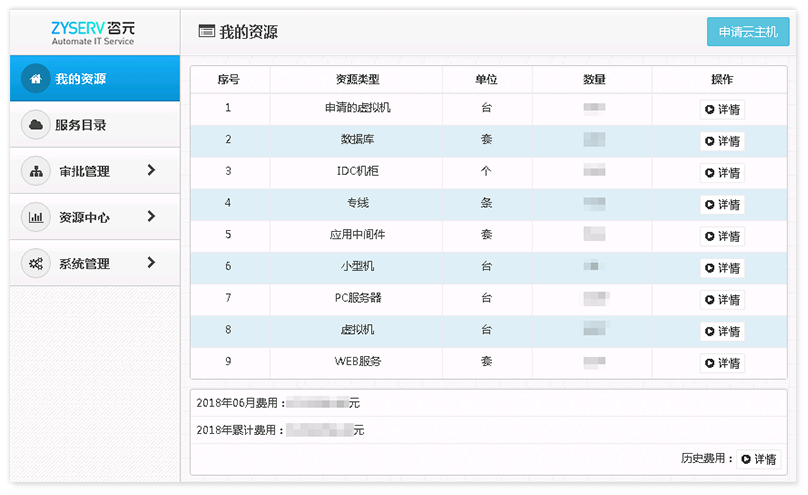View 详情 for WEB服务 row
The image size is (808, 495).
tap(721, 363)
